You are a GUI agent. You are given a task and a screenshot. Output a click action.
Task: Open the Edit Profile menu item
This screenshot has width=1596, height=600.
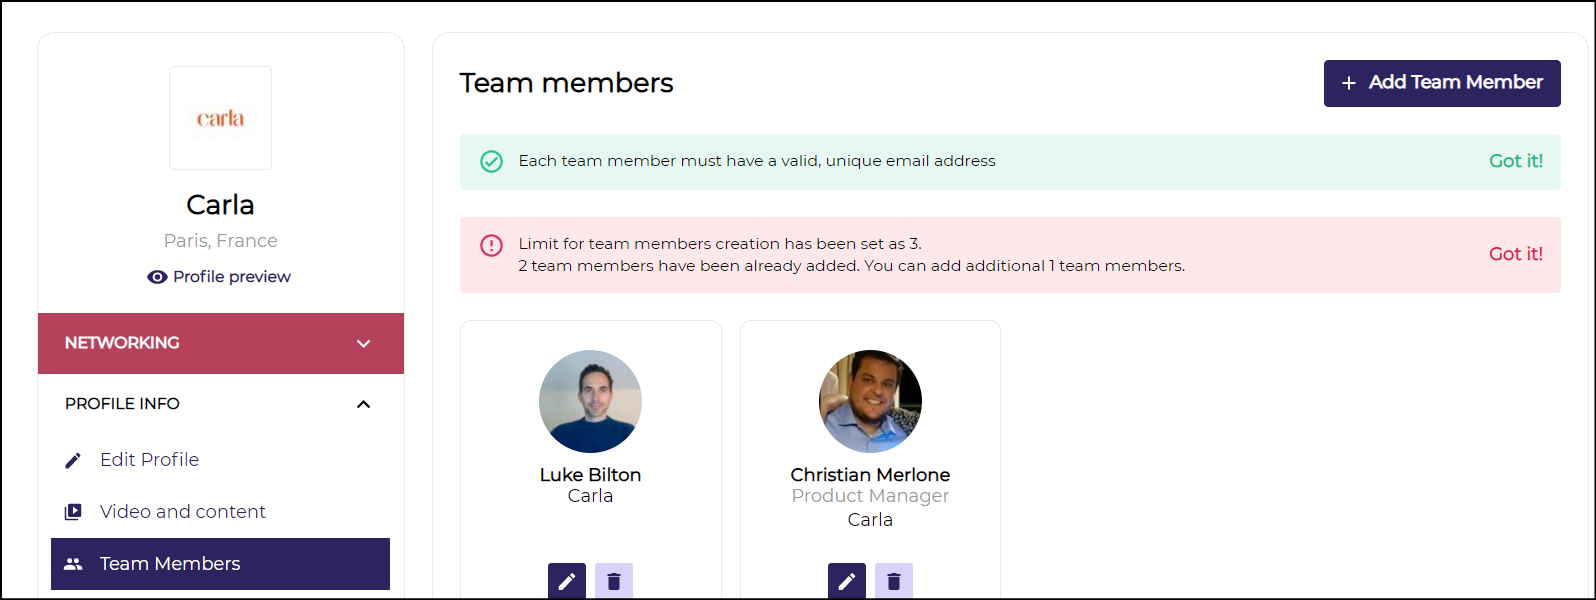150,460
